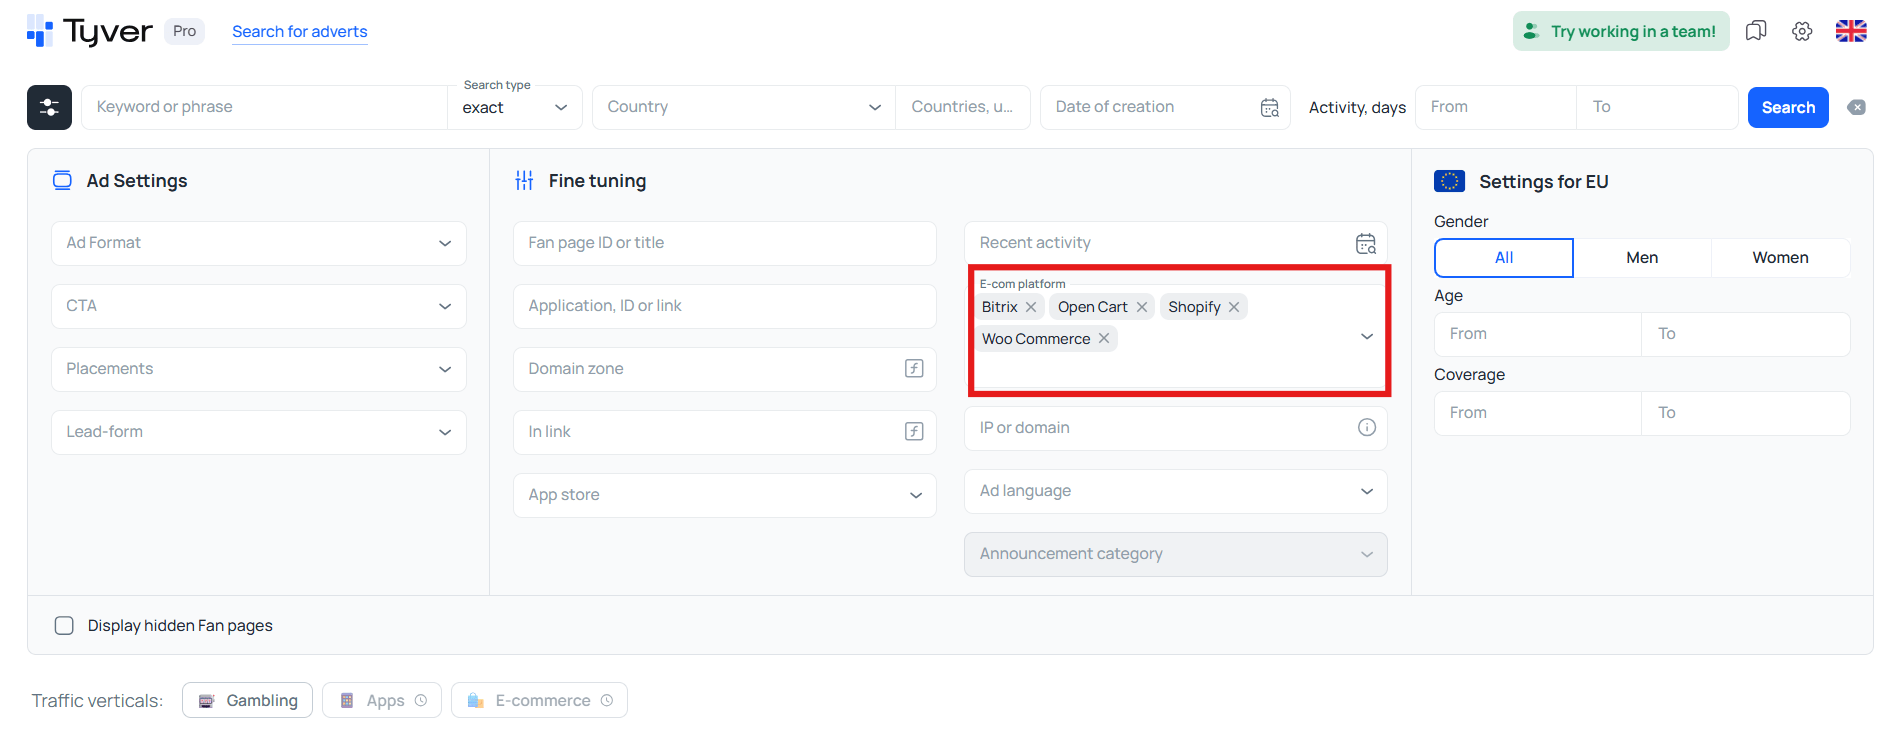Clear search with the gray reset icon
Viewport: 1895px width, 756px height.
(1856, 107)
